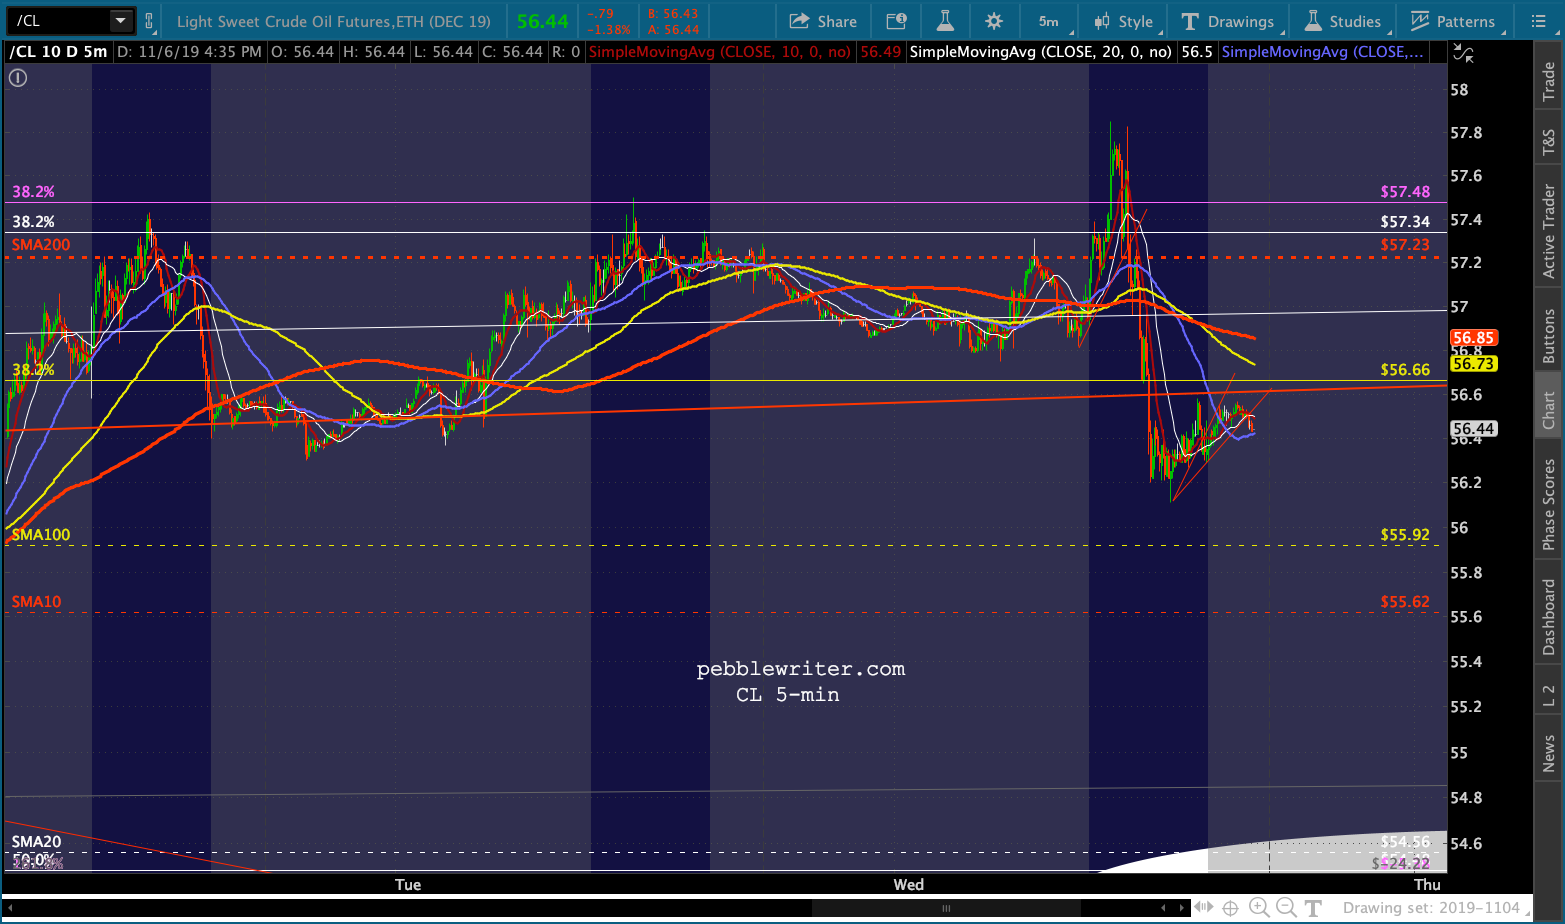Viewport: 1565px width, 924px height.
Task: Click the chart info circle icon
Action: click(x=18, y=77)
